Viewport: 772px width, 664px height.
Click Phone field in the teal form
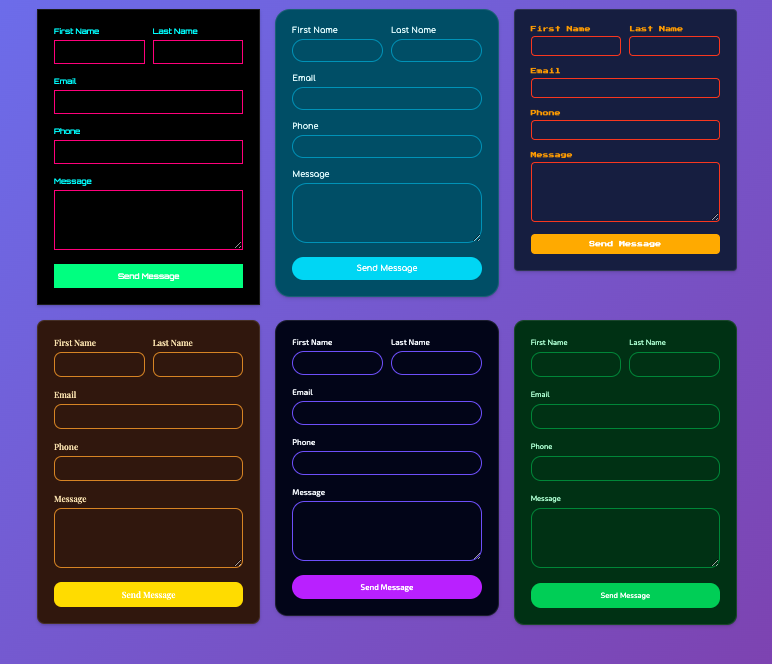coord(387,147)
